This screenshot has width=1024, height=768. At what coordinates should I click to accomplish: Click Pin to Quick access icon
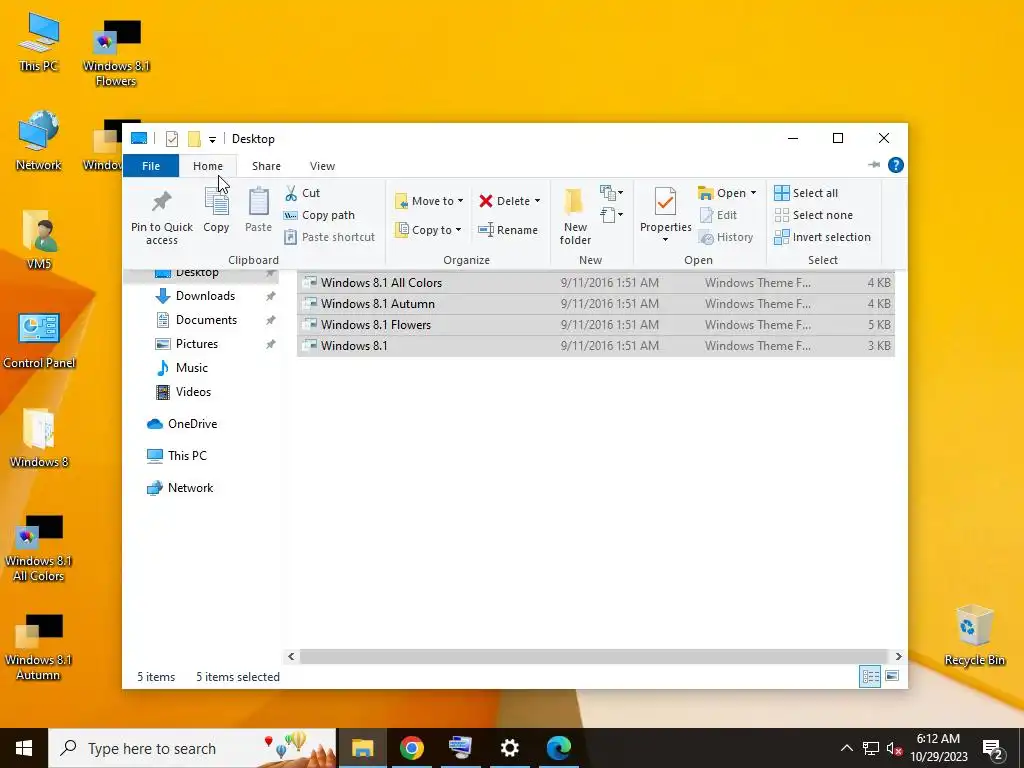click(161, 201)
